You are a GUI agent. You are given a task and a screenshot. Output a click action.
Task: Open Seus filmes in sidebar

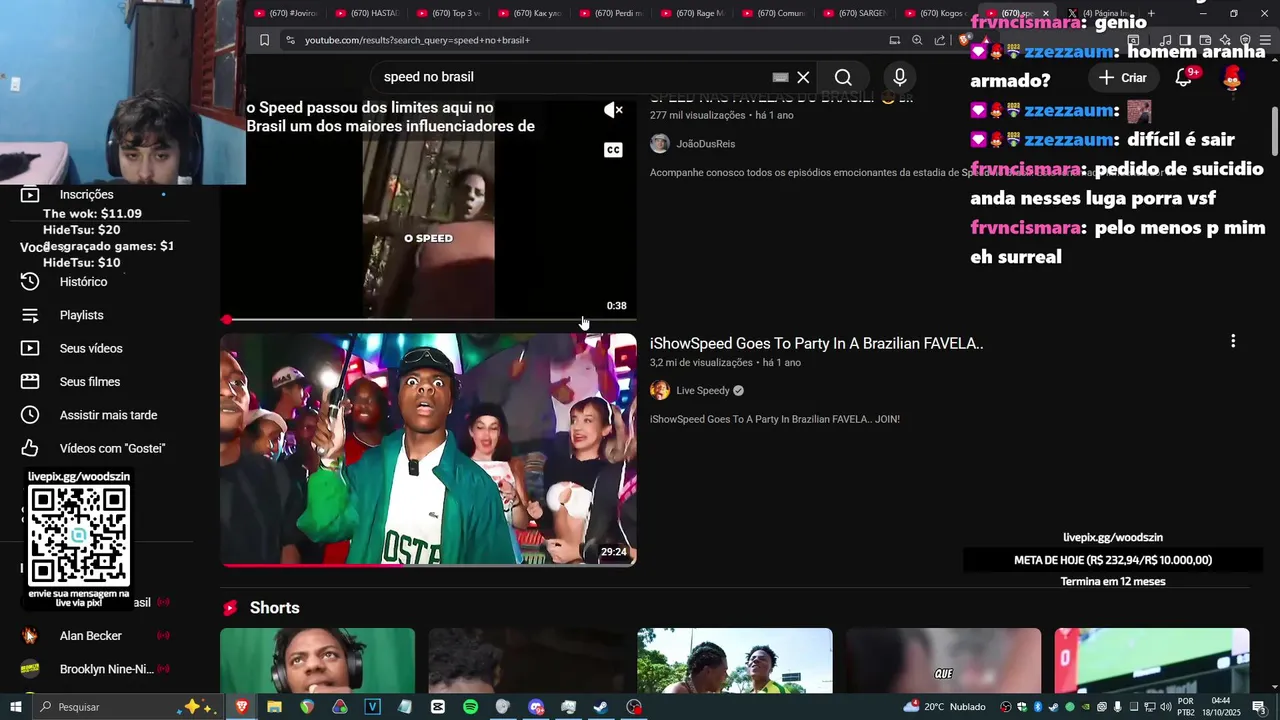coord(90,382)
